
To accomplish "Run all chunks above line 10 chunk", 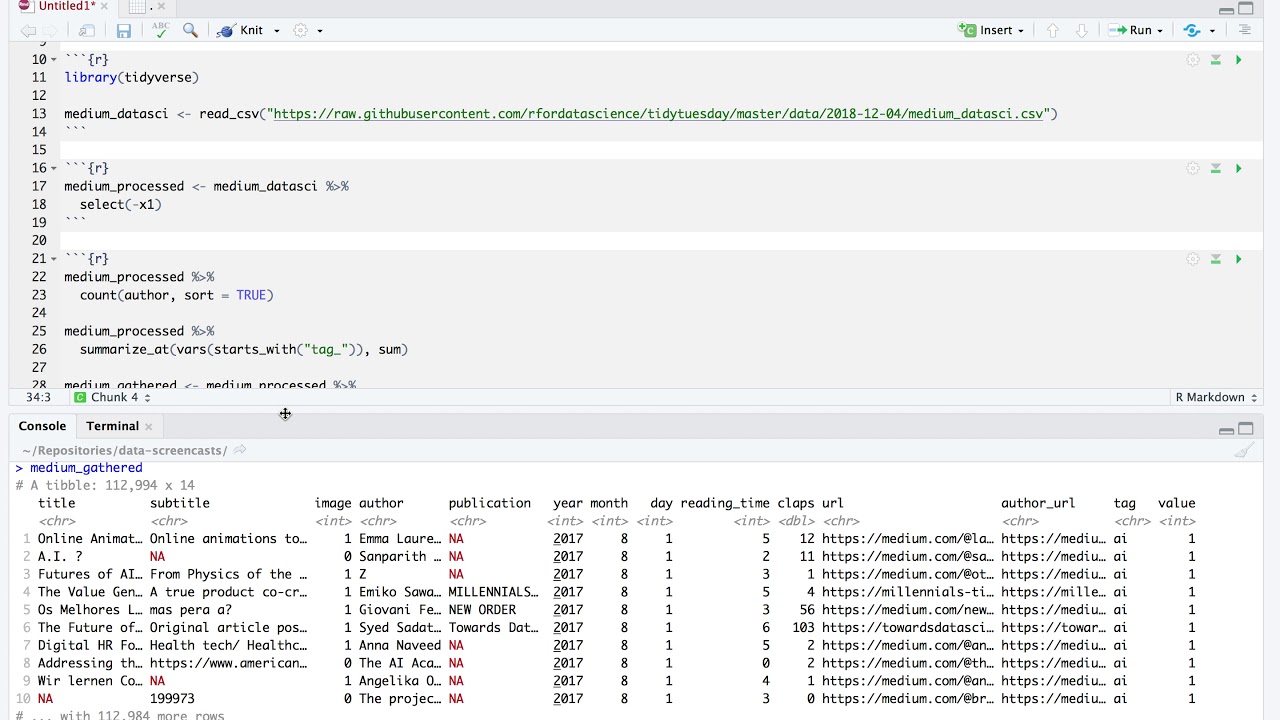I will click(x=1216, y=60).
